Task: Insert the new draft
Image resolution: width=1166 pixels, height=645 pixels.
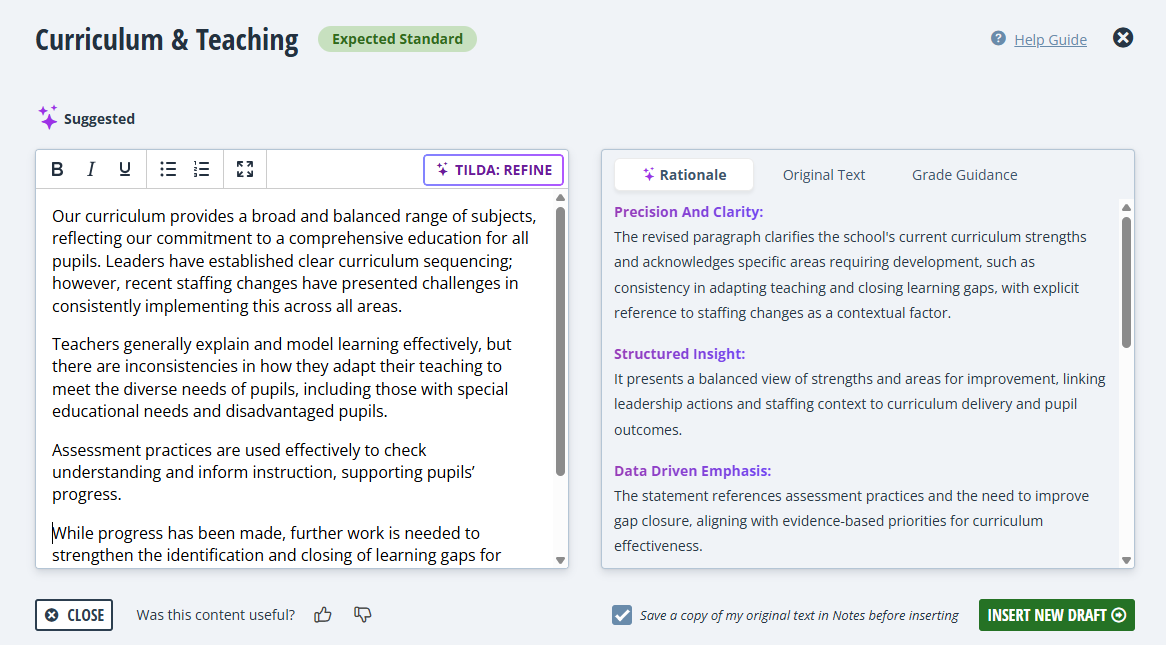Action: (x=1056, y=615)
